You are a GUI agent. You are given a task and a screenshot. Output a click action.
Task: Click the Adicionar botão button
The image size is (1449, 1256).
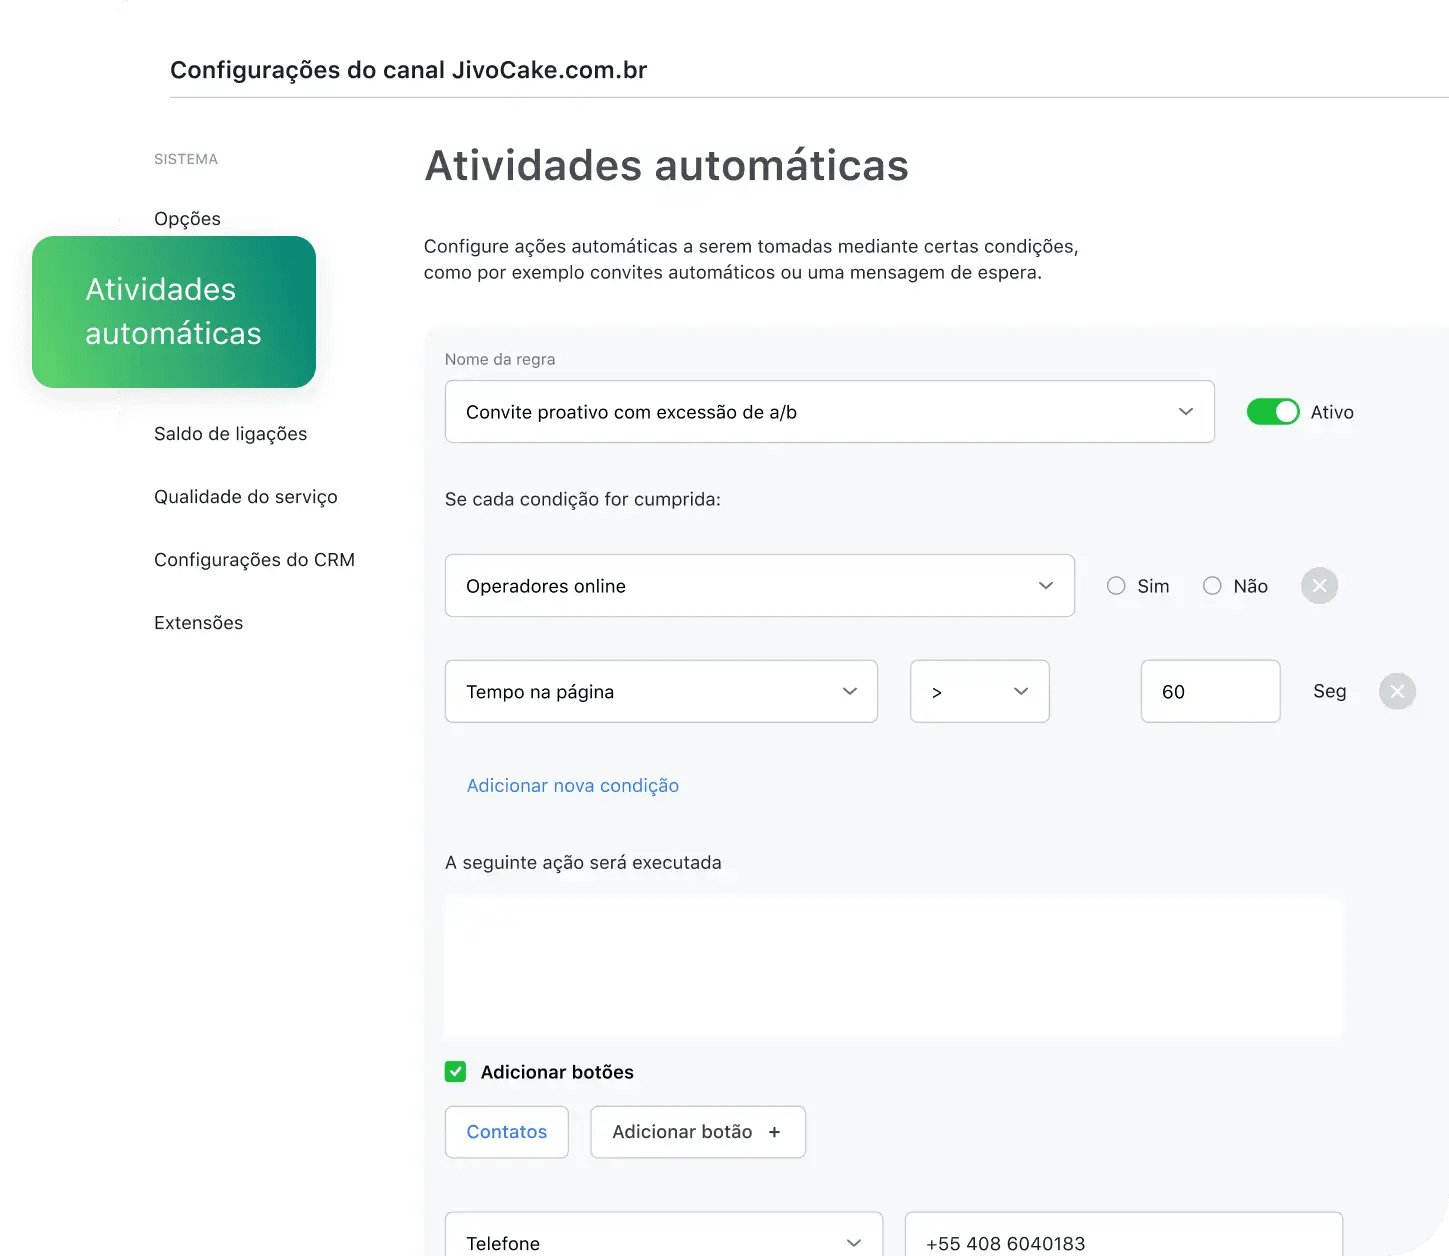698,1132
